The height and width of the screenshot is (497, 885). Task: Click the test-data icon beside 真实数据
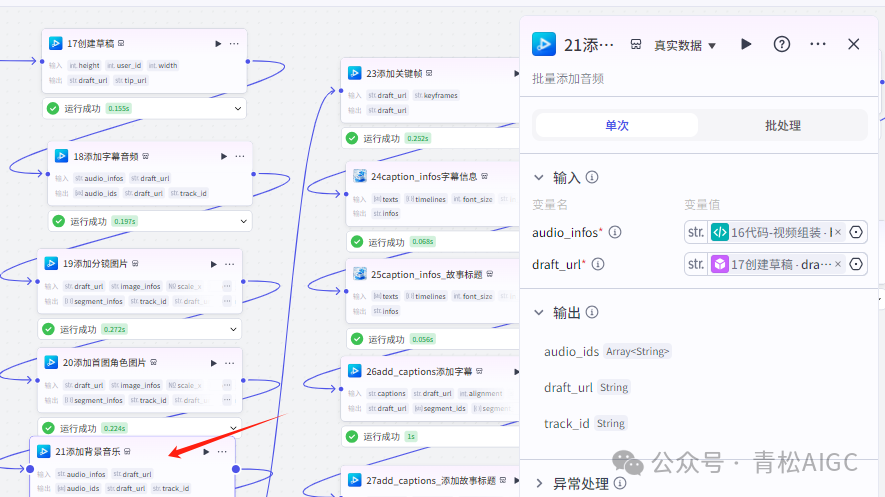636,45
